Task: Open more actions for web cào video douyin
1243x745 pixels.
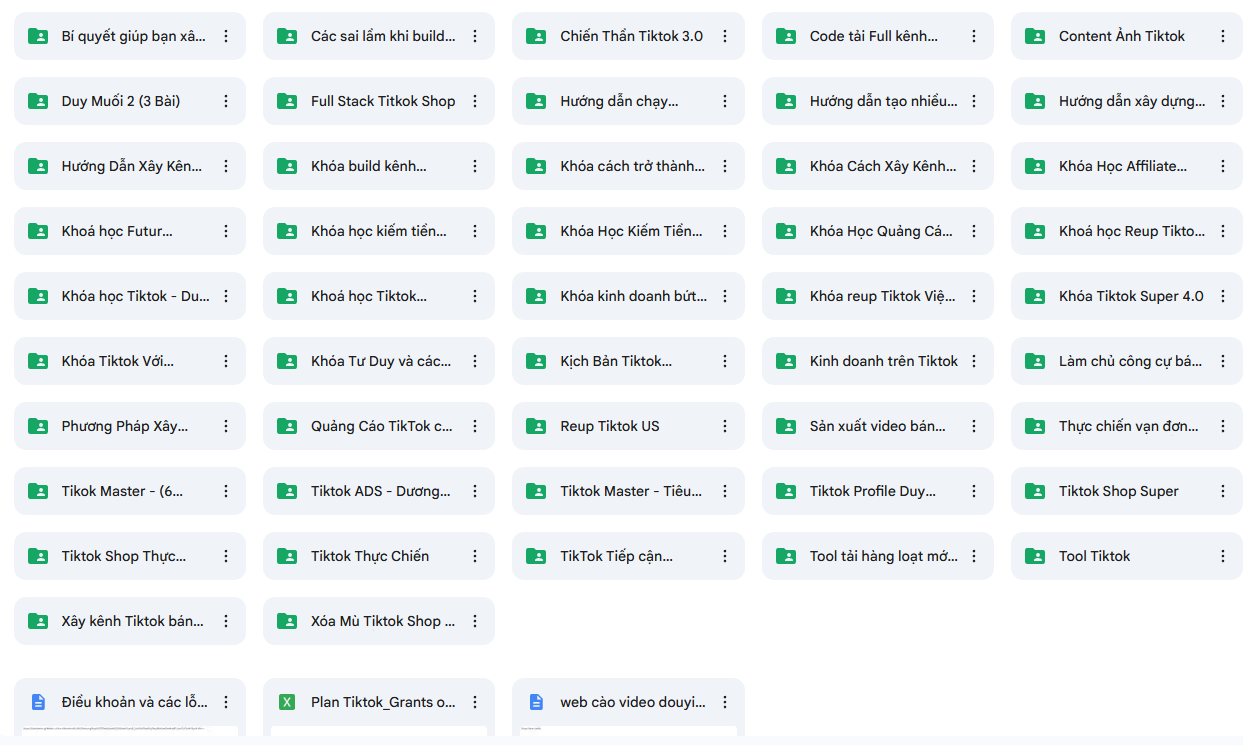Action: [724, 702]
